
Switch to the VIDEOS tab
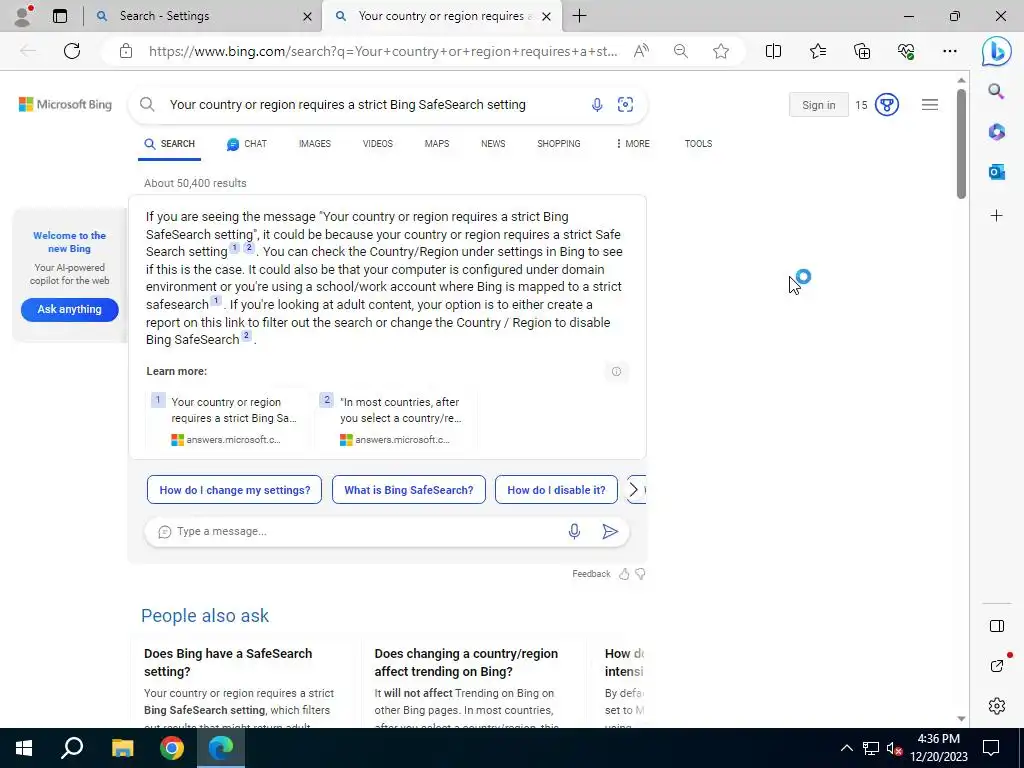point(377,144)
